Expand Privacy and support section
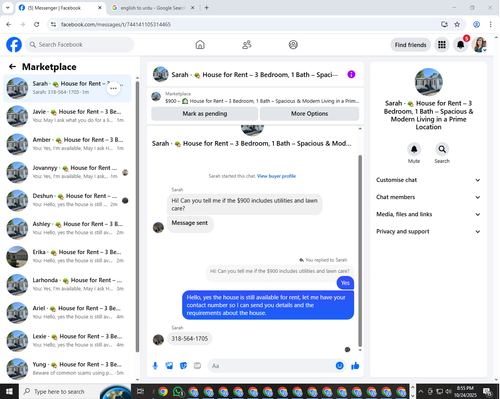The height and width of the screenshot is (399, 500). coord(428,231)
